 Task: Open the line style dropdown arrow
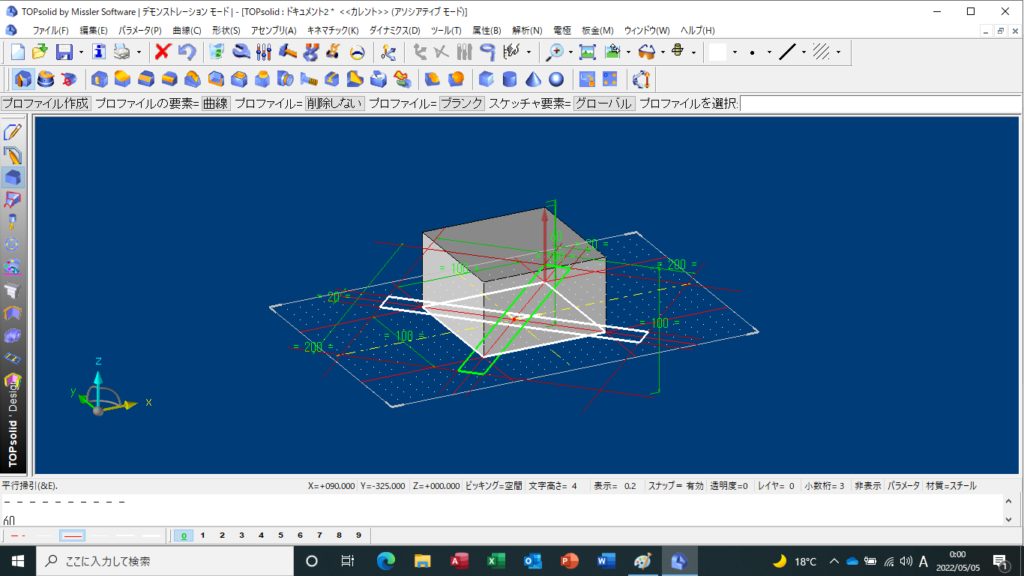point(803,52)
